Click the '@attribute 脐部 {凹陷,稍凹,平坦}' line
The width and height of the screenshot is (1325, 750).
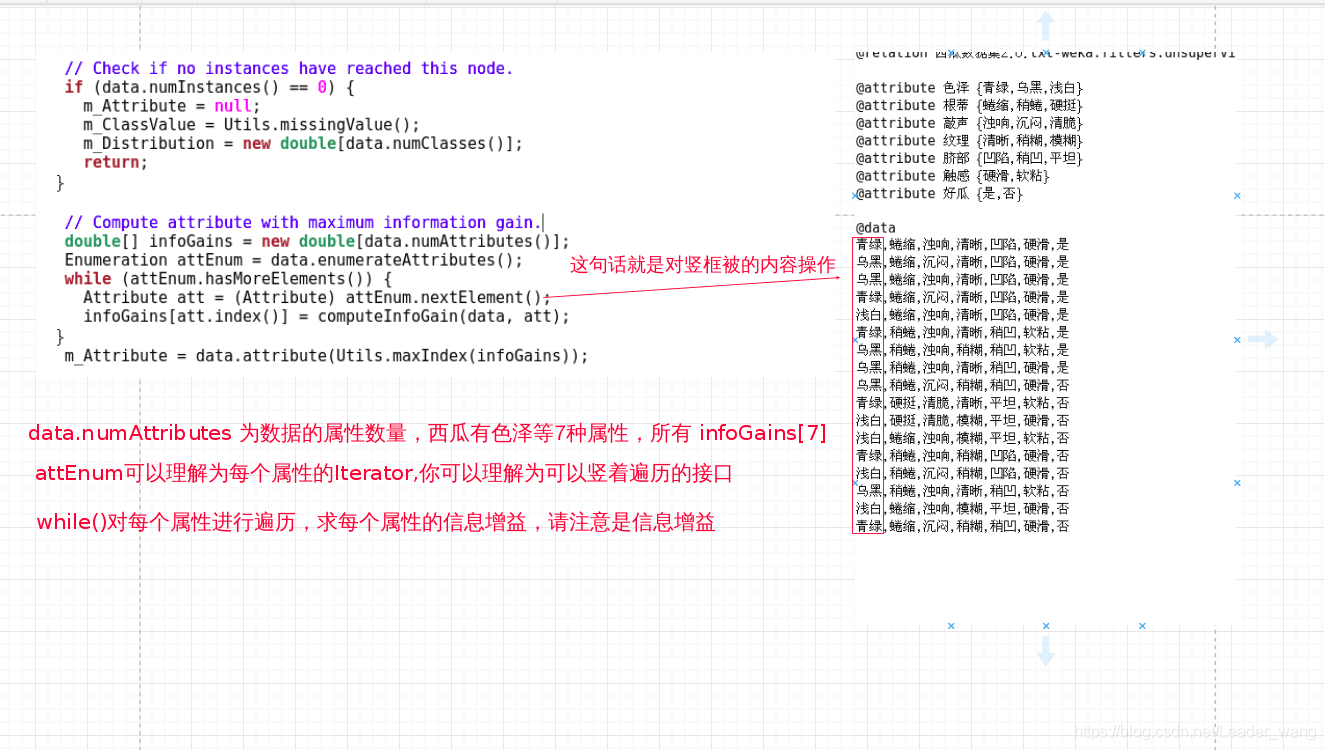point(969,158)
